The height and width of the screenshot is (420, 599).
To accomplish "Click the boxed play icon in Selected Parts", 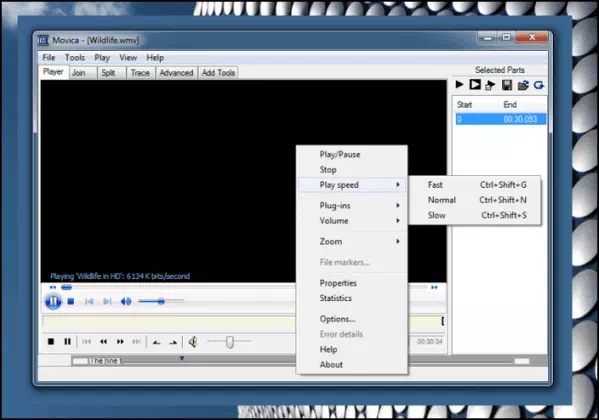I will click(x=475, y=84).
